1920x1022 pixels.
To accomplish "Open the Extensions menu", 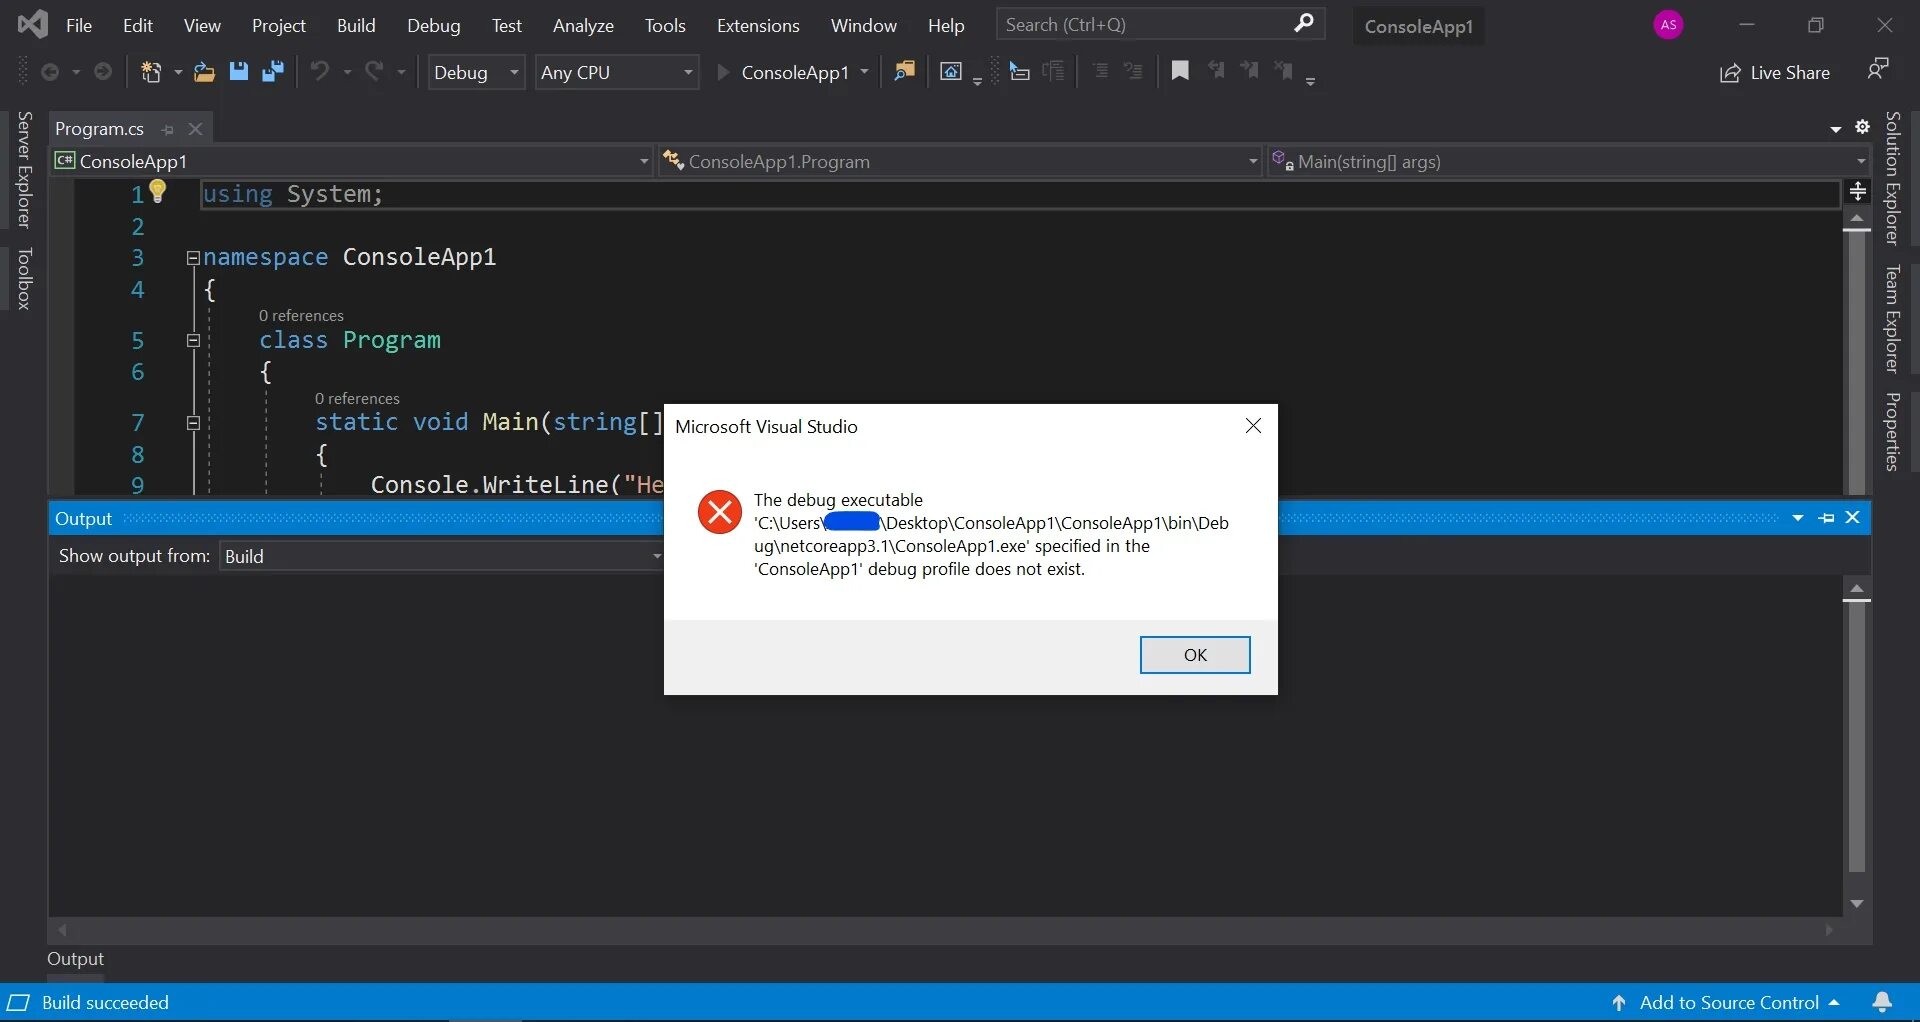I will coord(758,25).
